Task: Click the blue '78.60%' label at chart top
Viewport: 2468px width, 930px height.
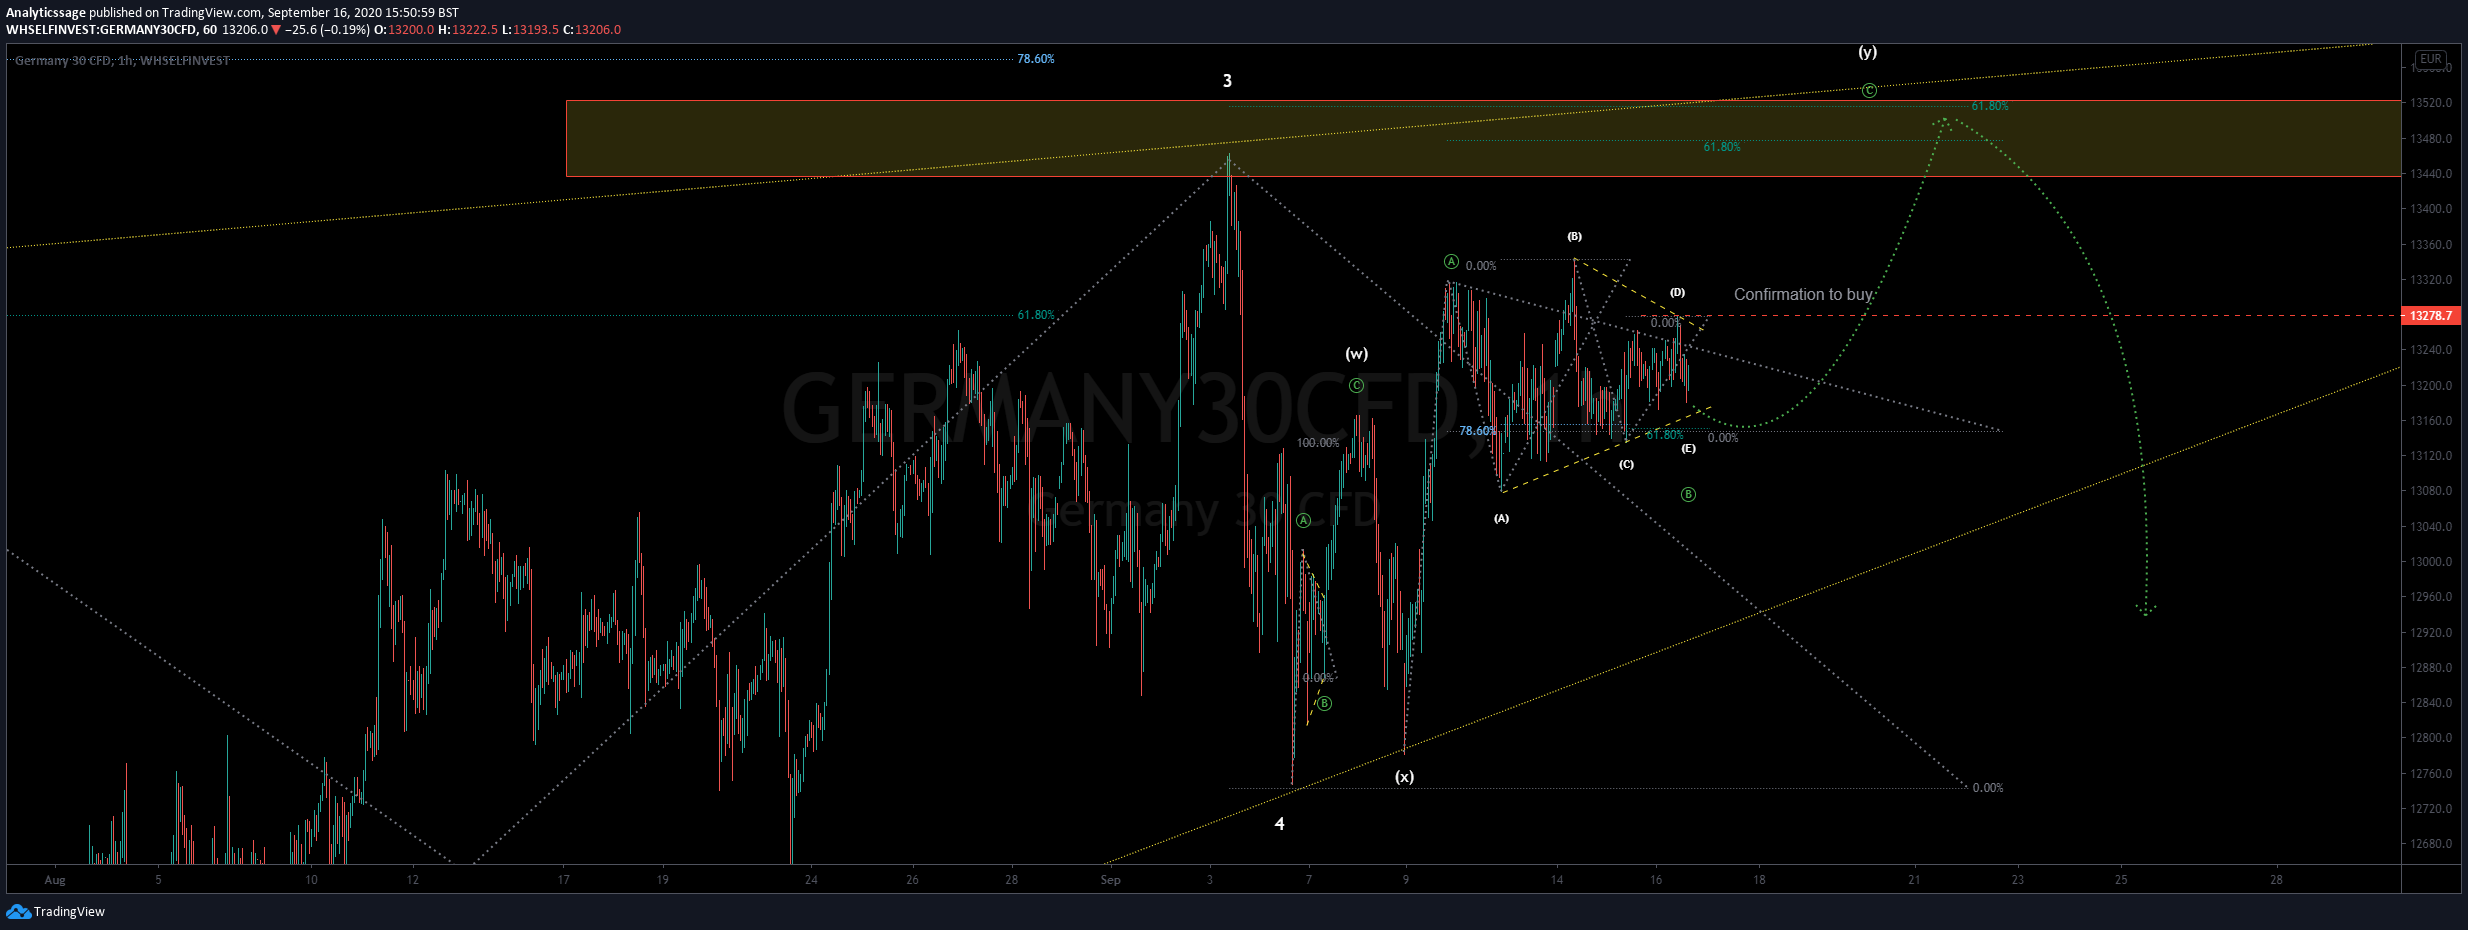Action: click(1035, 59)
